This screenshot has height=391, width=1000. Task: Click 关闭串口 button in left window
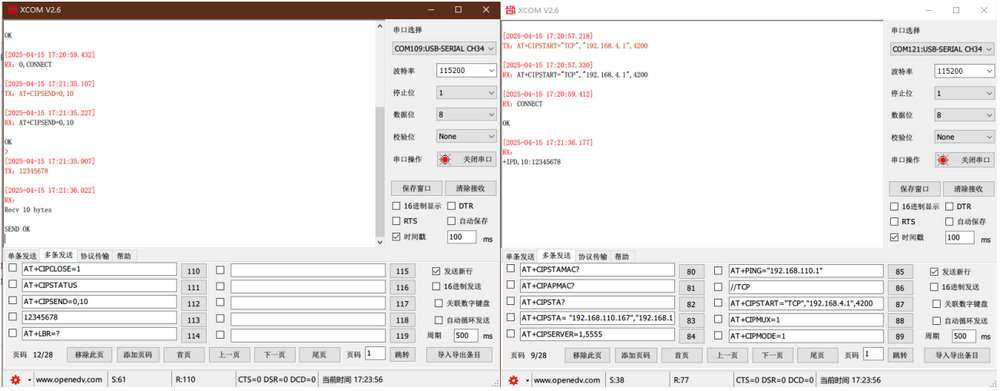tap(466, 159)
